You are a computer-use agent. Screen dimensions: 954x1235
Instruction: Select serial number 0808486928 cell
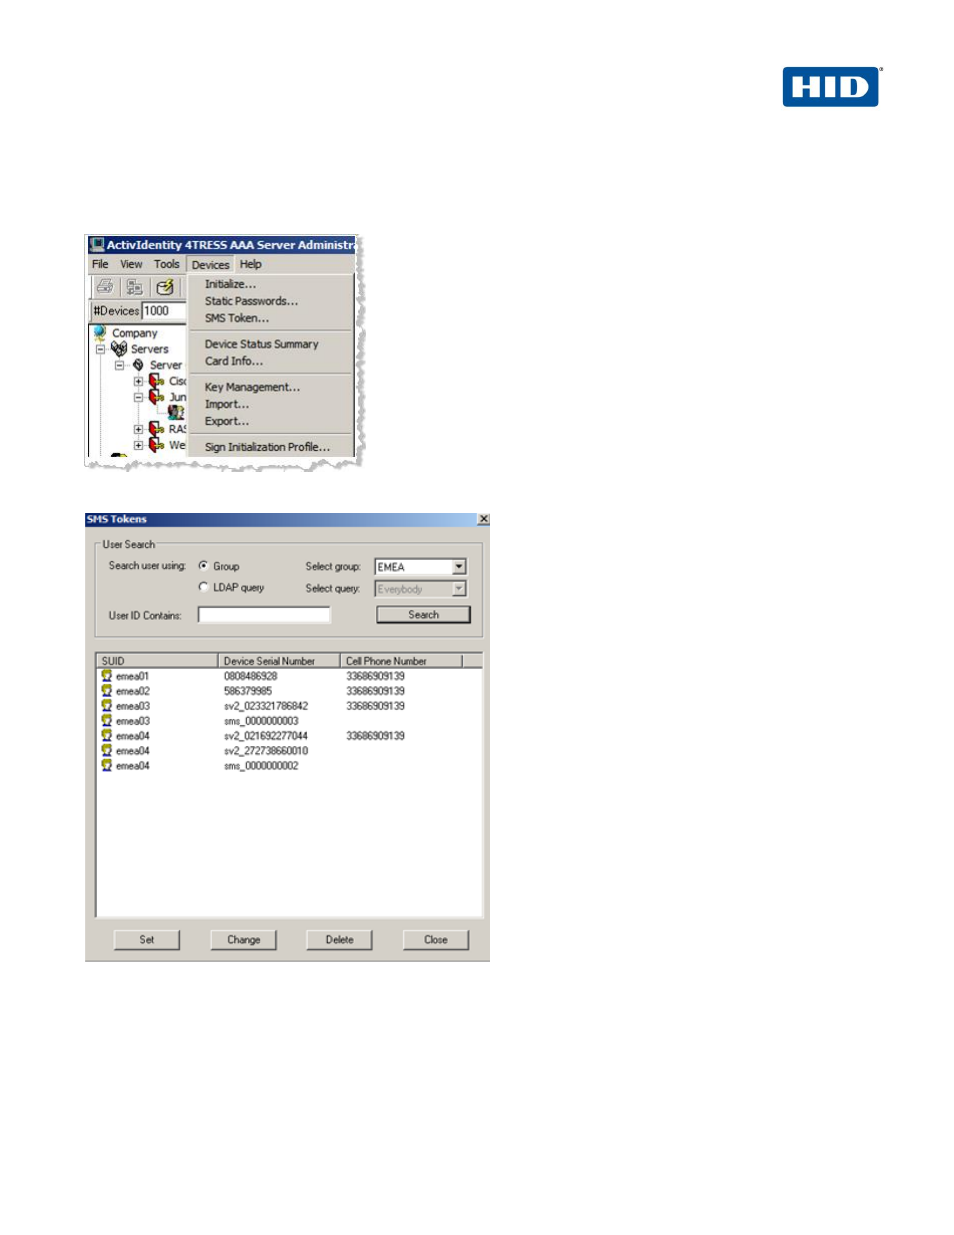251,676
